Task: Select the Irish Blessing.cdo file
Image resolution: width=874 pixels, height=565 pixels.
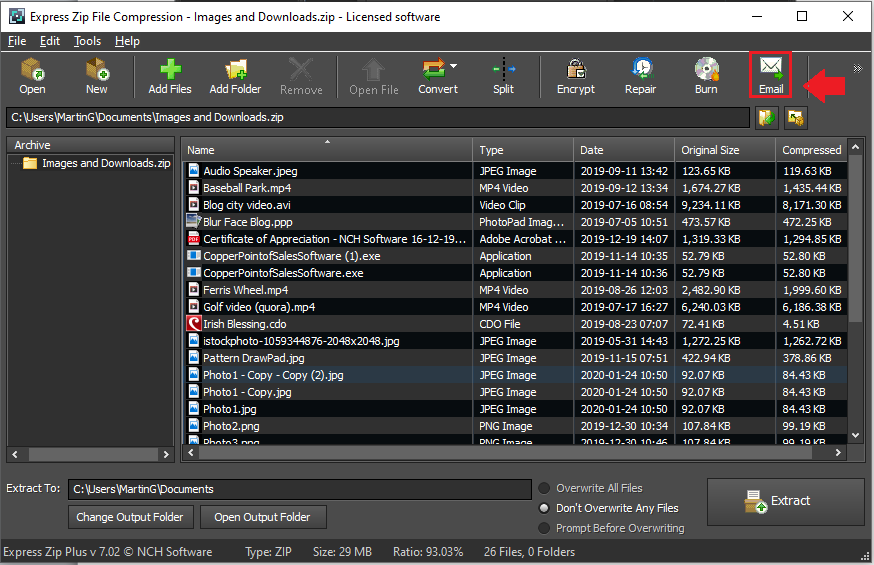Action: point(516,324)
